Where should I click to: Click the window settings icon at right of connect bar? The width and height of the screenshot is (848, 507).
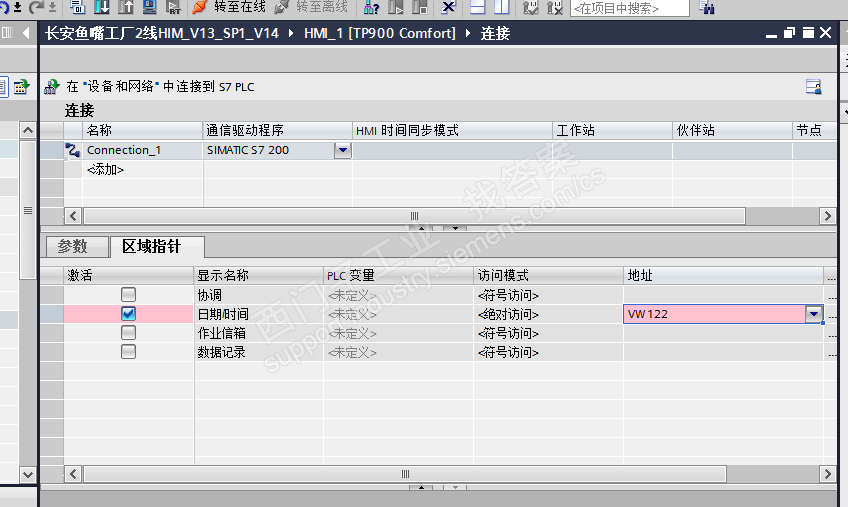coord(813,87)
